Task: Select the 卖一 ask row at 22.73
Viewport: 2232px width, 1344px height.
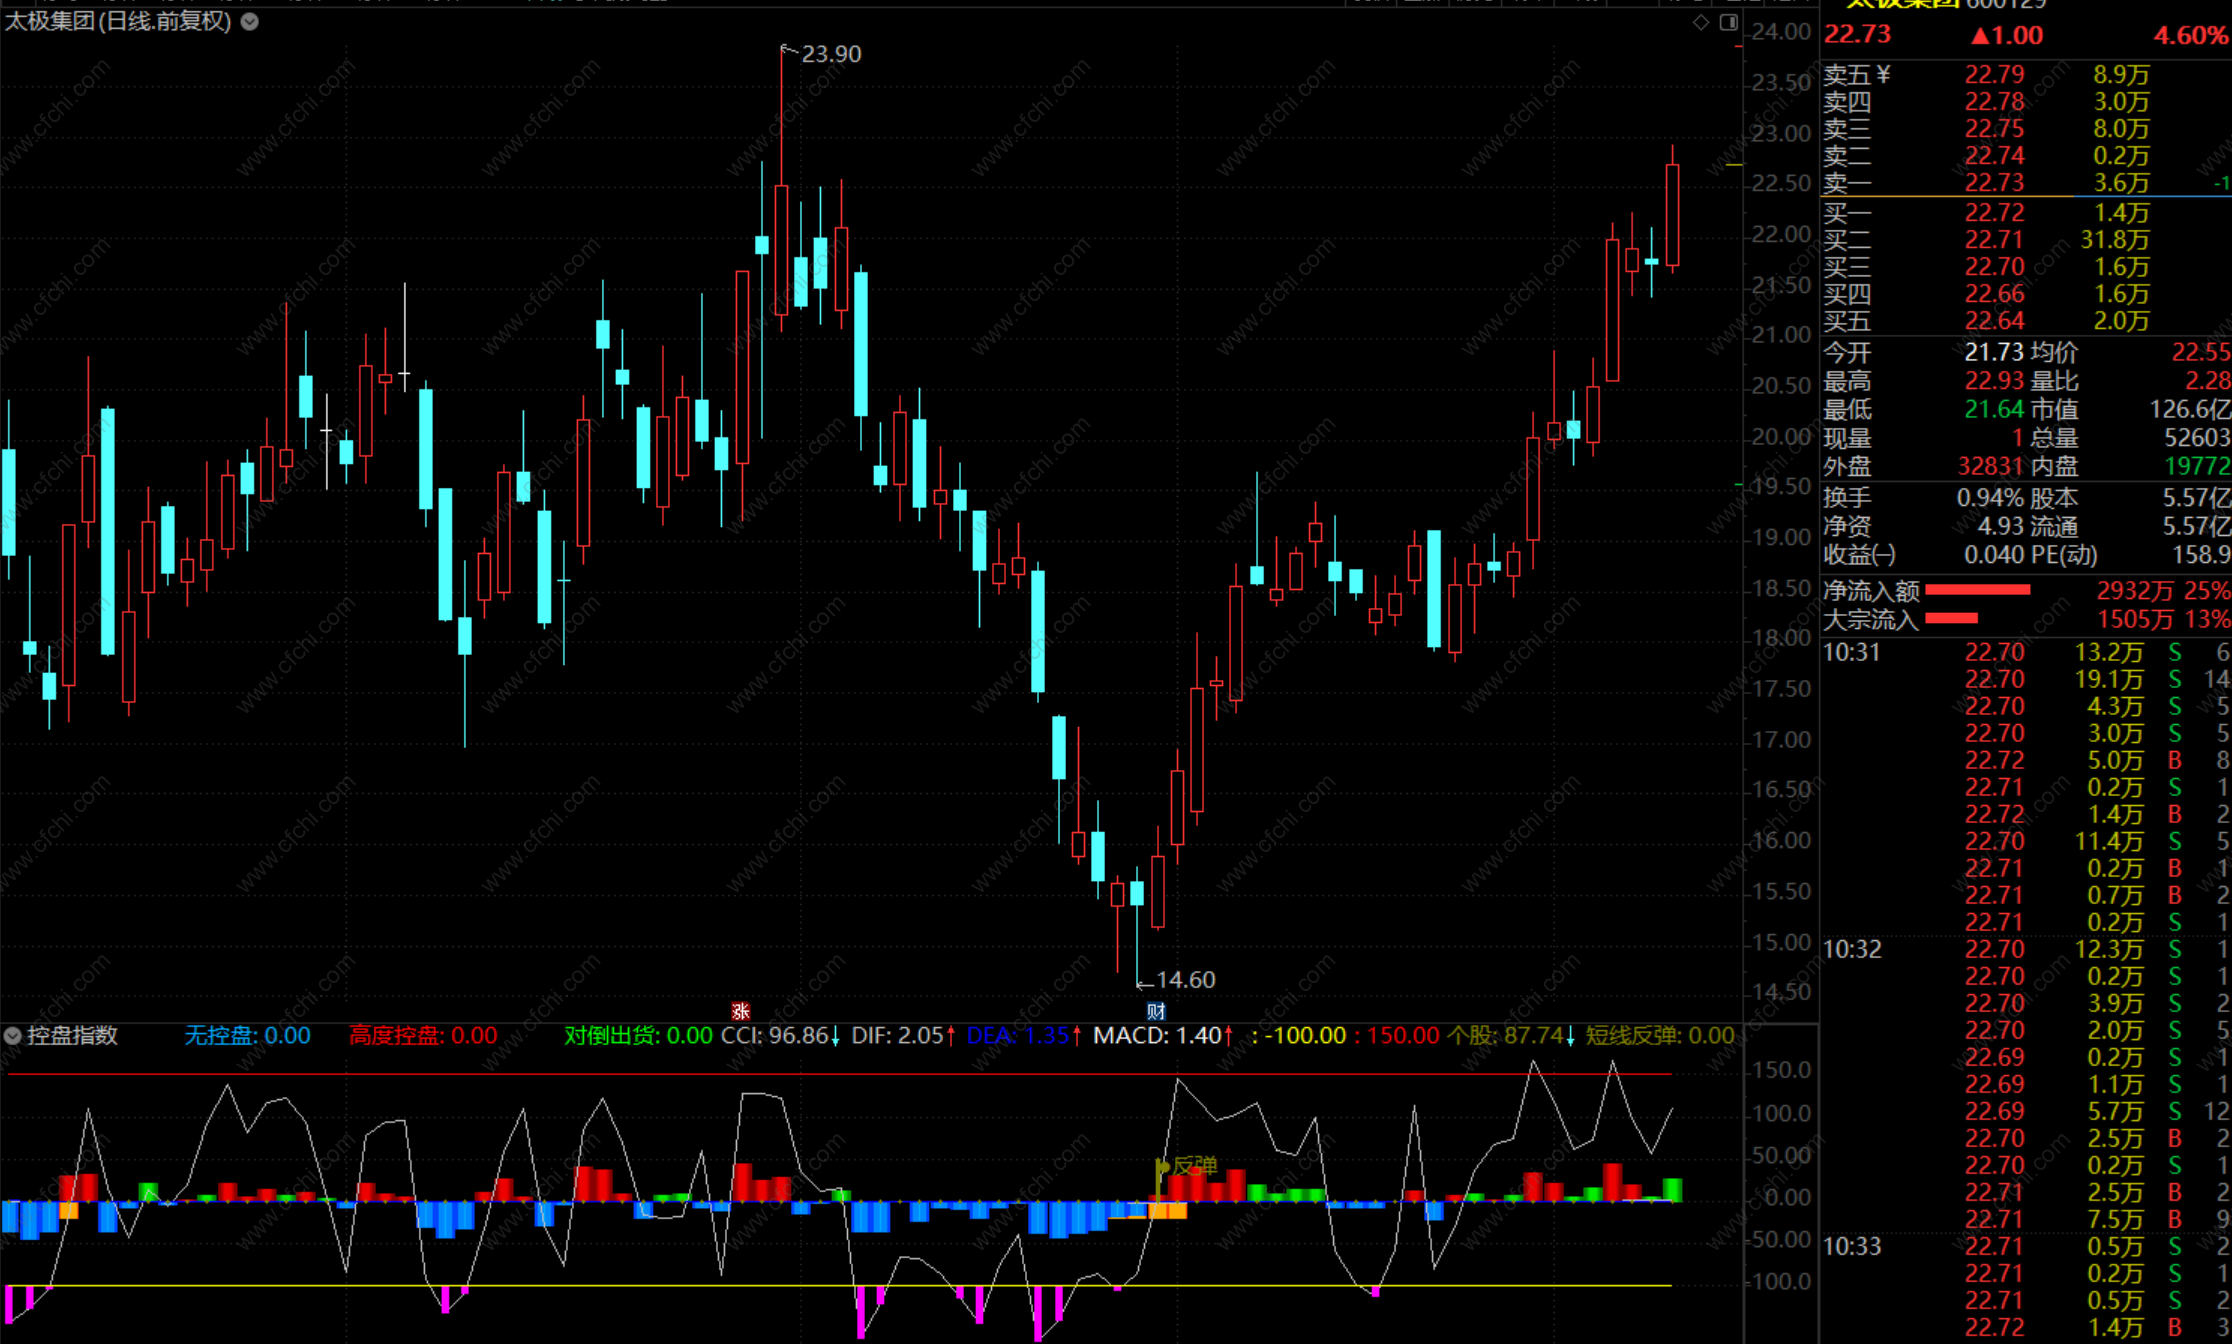Action: (x=1994, y=183)
